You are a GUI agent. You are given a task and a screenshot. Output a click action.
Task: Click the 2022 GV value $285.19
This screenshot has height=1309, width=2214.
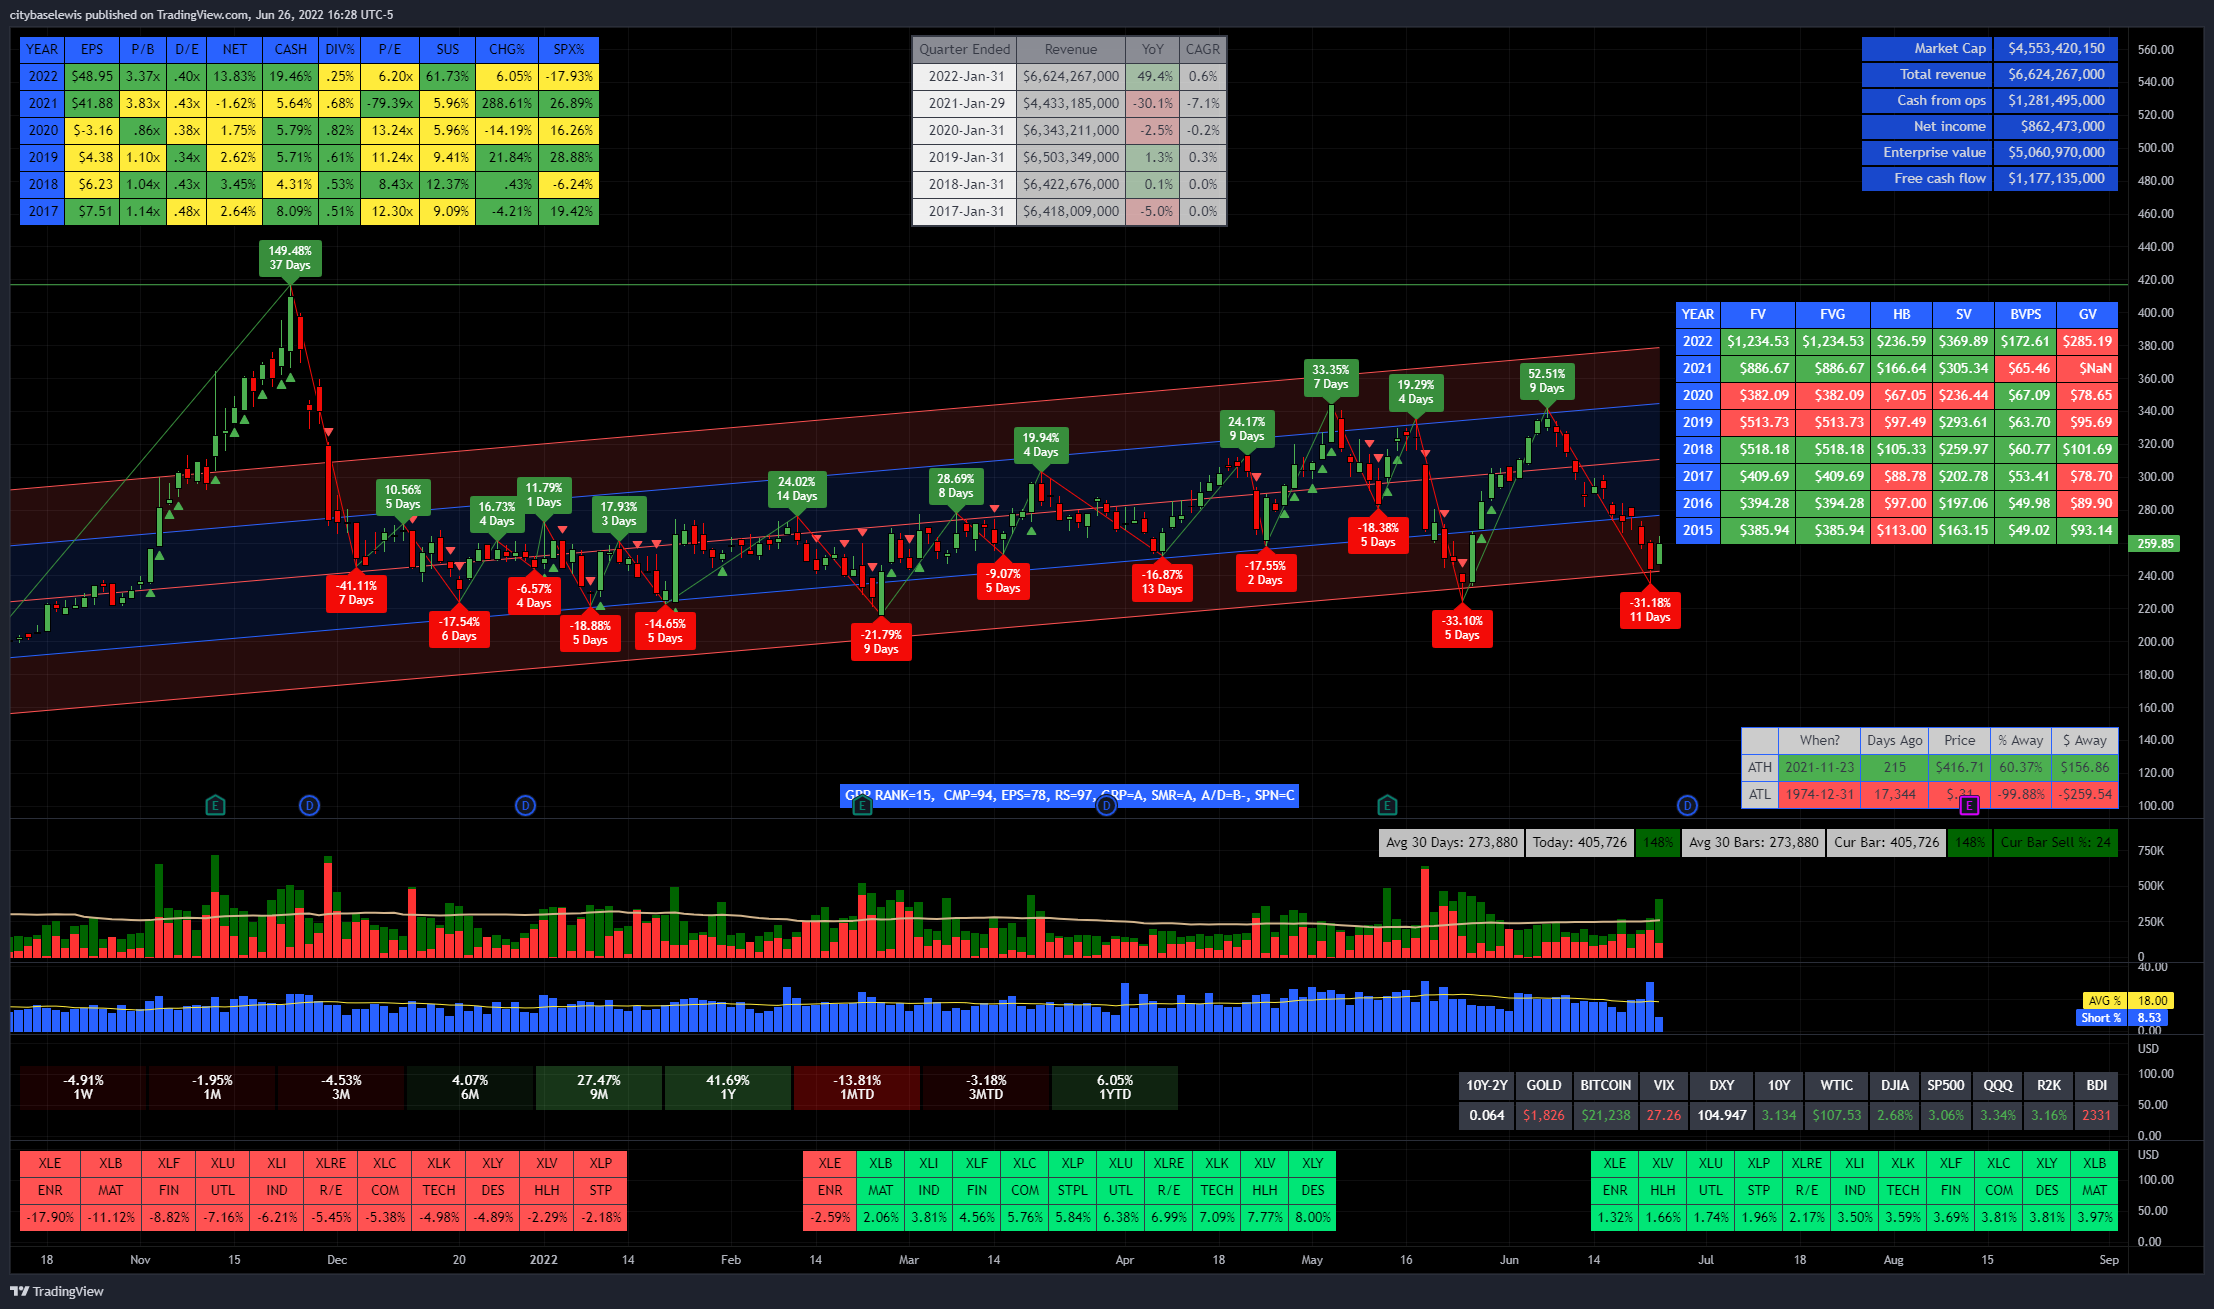coord(2088,341)
